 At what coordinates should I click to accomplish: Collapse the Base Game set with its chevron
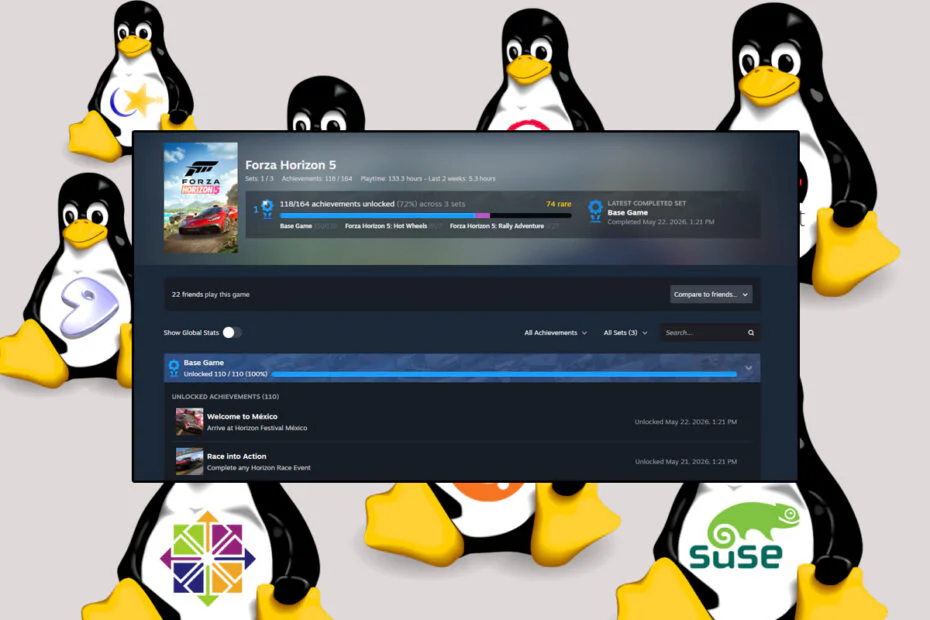click(749, 368)
